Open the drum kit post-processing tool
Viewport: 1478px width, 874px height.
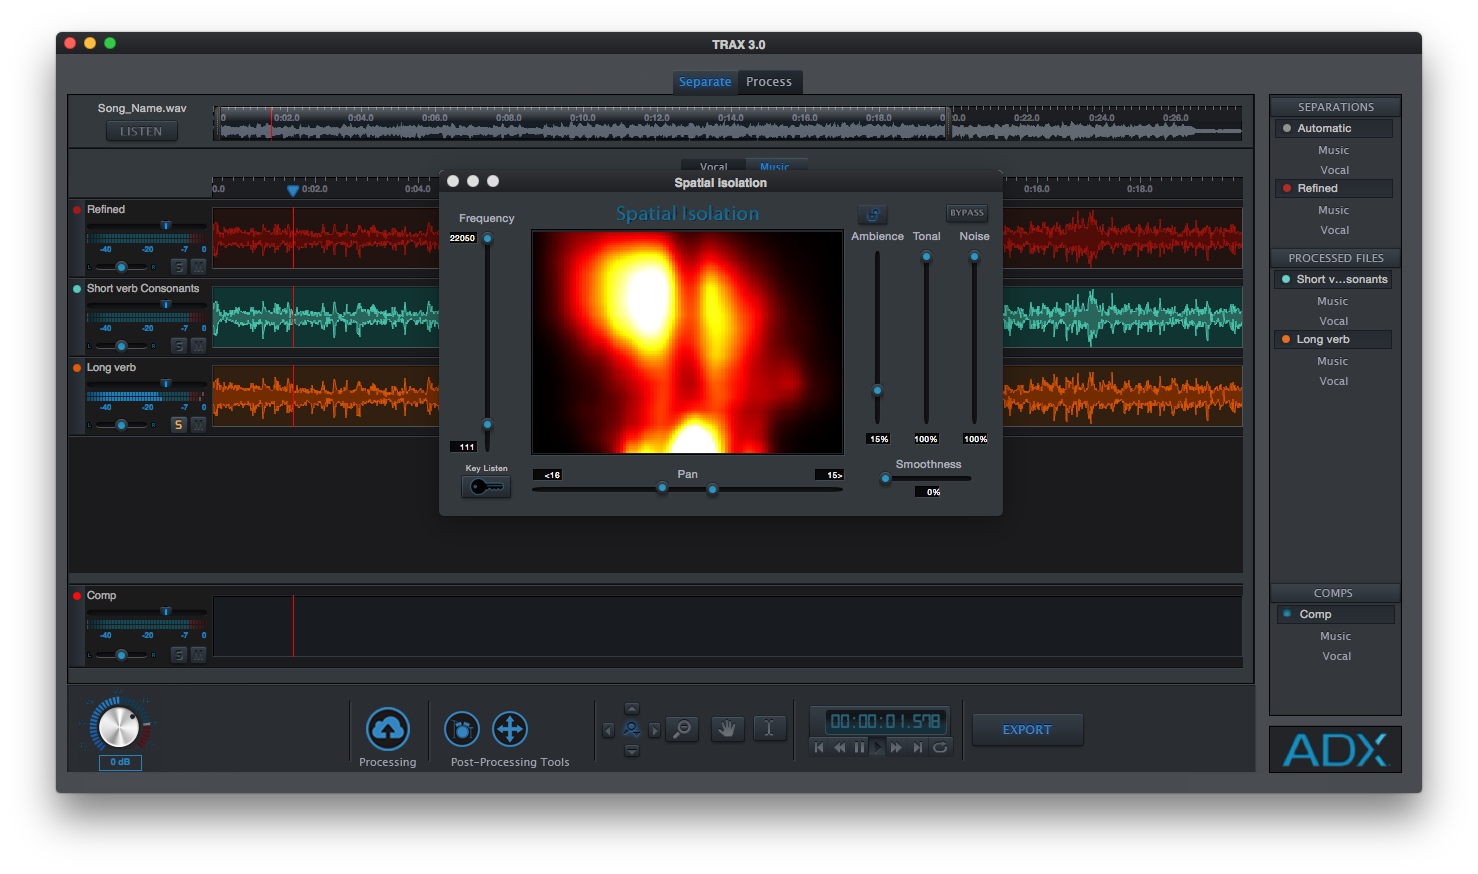462,730
